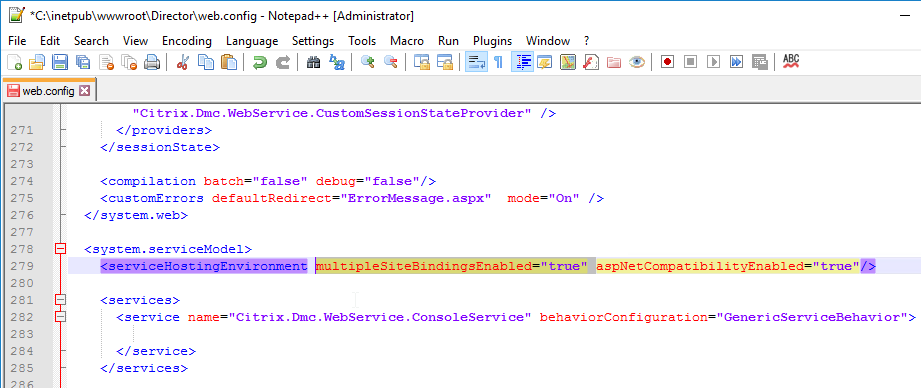Create a new file with New icon
This screenshot has width=921, height=388.
(x=14, y=62)
